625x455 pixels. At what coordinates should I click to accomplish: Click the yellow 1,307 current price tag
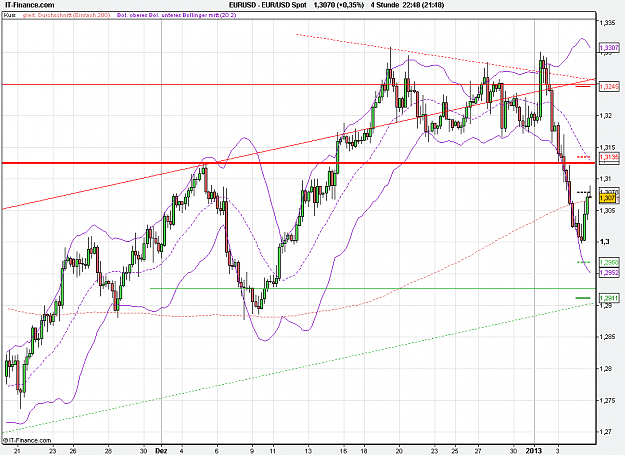[x=607, y=198]
